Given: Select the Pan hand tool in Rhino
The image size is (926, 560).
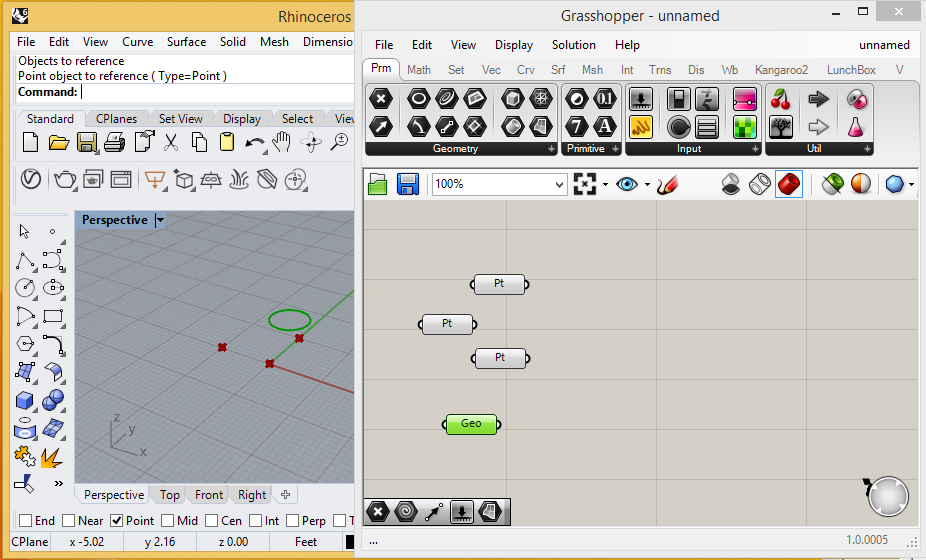Looking at the screenshot, I should click(x=282, y=142).
